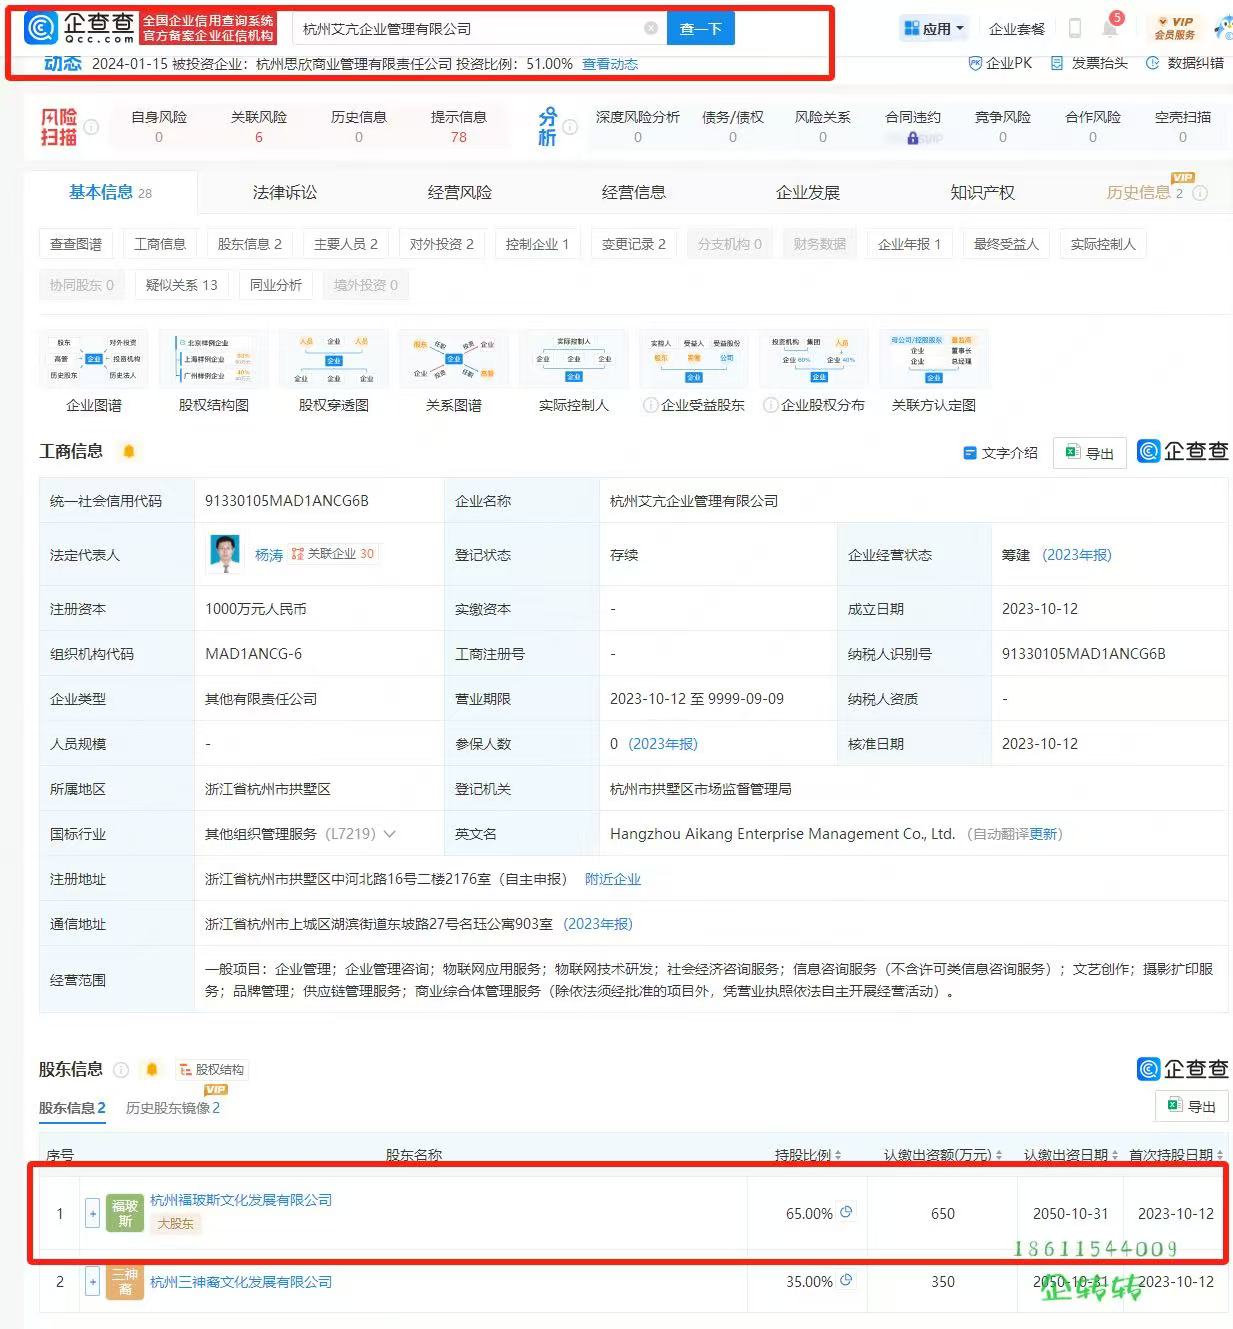This screenshot has width=1233, height=1329.
Task: Click info icon beside 历史信息 tab
Action: coord(1200,193)
